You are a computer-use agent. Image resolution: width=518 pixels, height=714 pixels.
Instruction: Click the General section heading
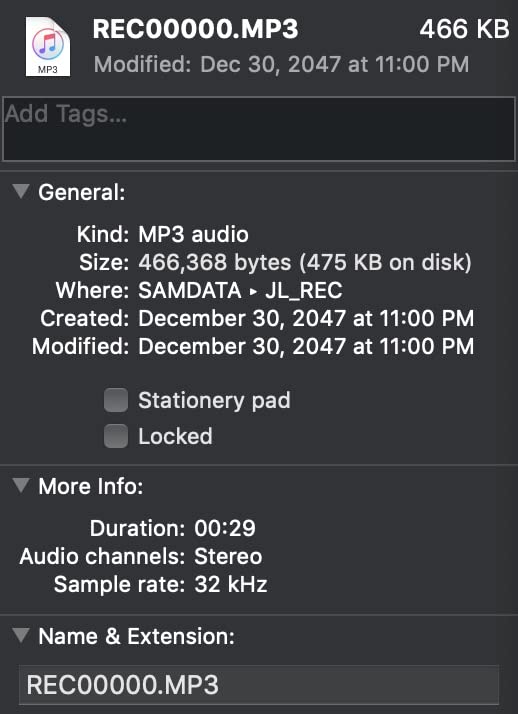pos(81,192)
